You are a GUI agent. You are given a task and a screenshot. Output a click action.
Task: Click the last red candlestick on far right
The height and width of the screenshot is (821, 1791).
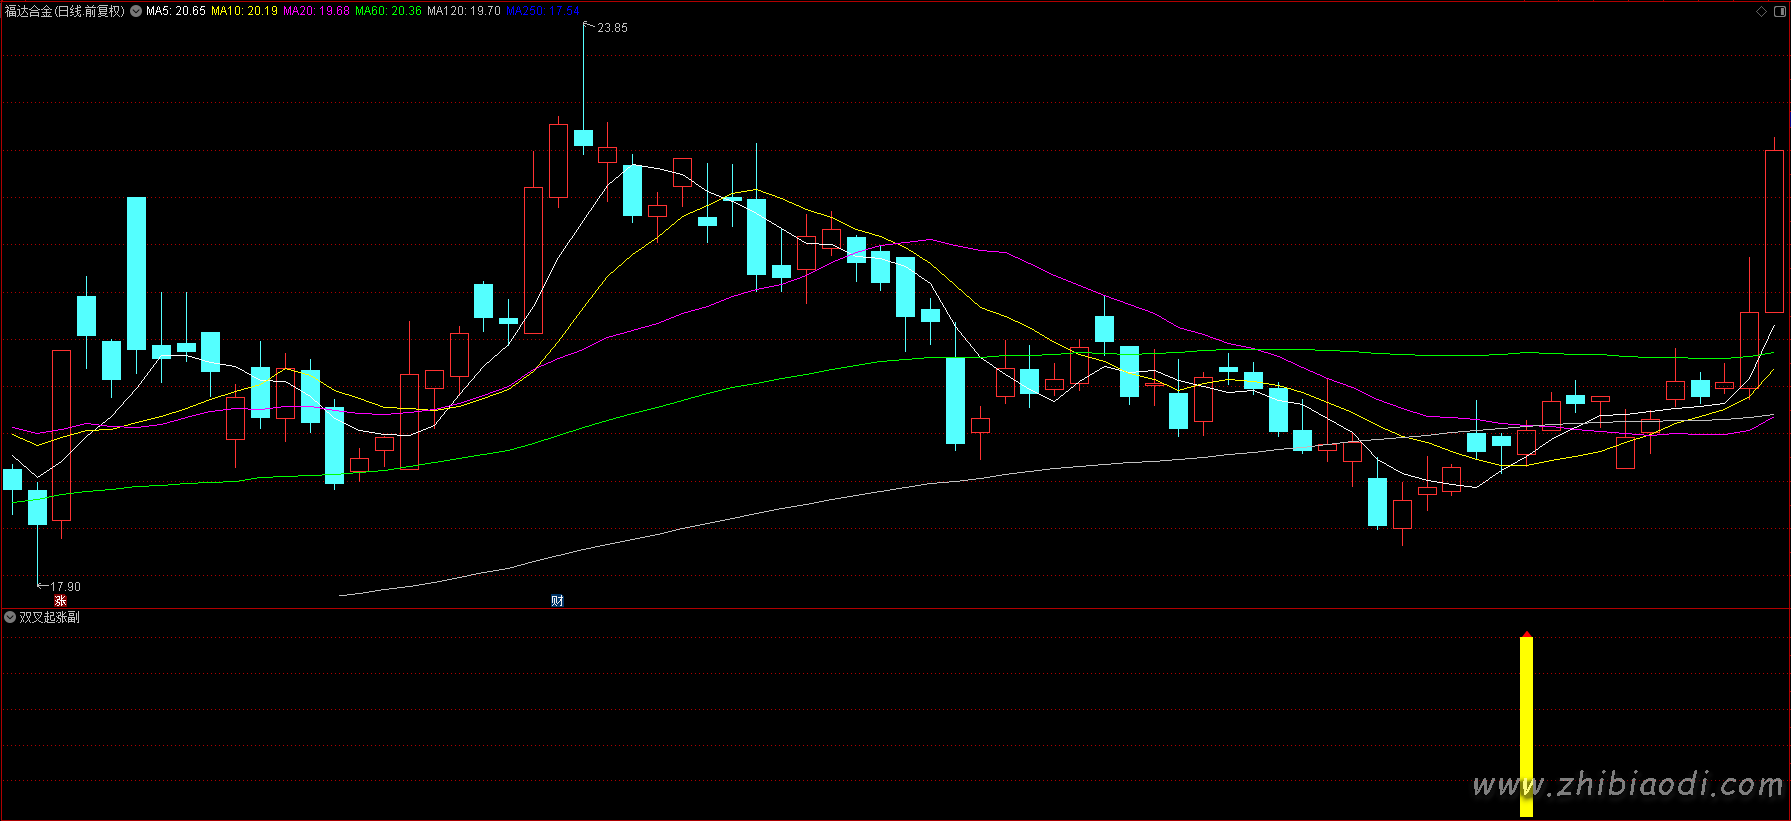point(1774,230)
